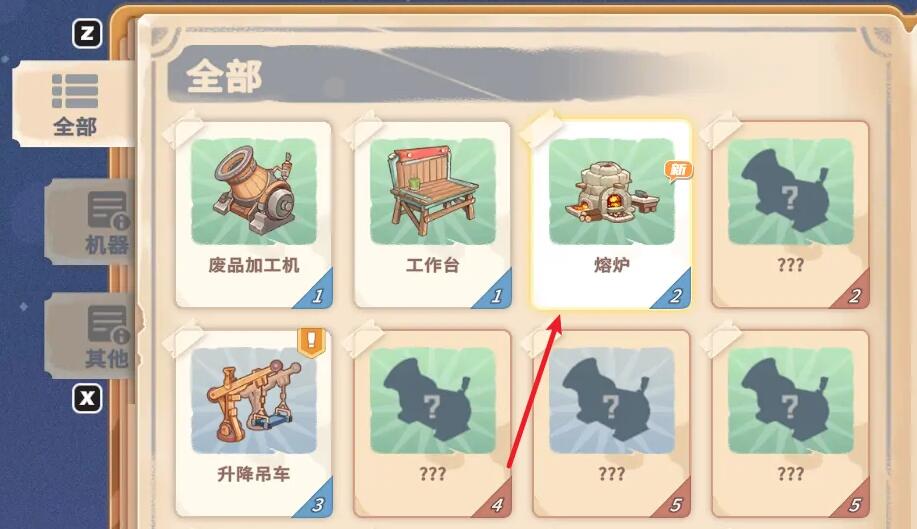Click the 废品加工机 name label

254,265
